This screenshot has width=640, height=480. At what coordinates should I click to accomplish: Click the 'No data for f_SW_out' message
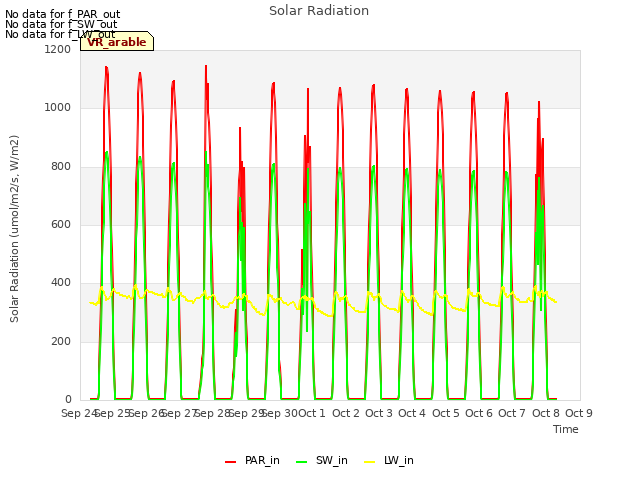point(61,24)
